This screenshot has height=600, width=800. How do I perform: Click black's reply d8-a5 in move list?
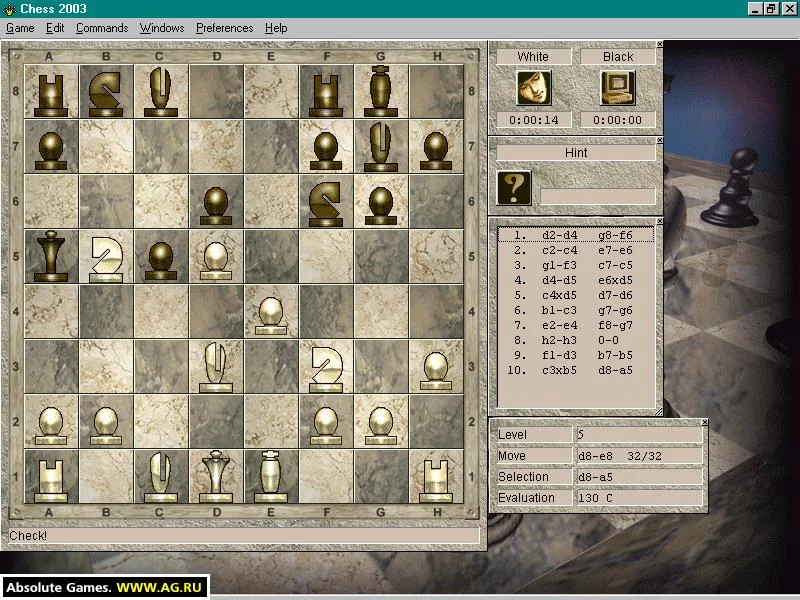click(x=615, y=370)
